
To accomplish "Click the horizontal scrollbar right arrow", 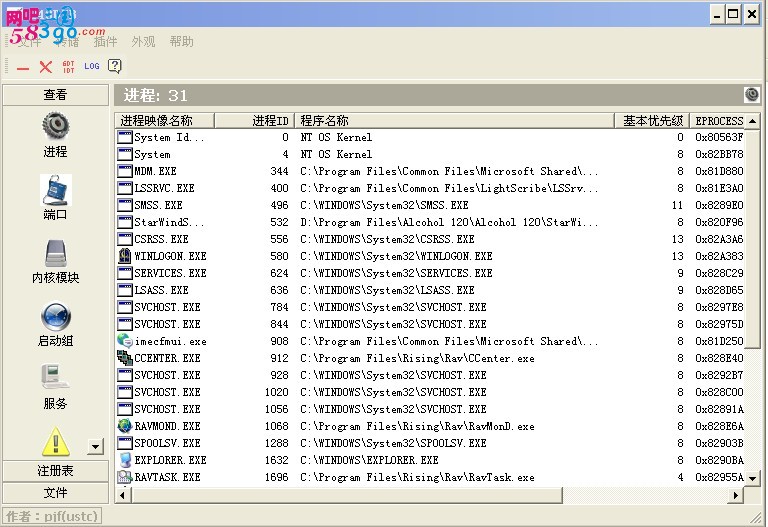I will click(736, 496).
